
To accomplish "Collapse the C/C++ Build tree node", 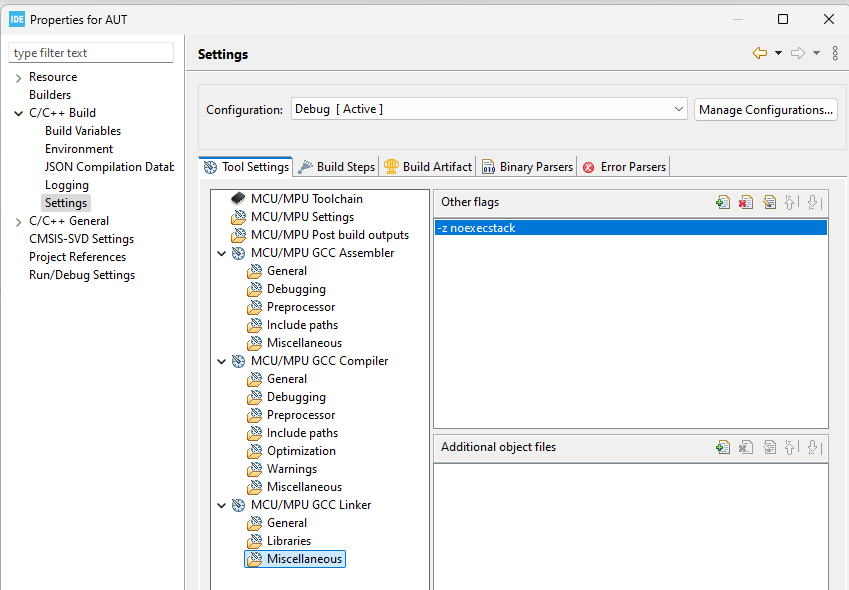I will pyautogui.click(x=18, y=113).
